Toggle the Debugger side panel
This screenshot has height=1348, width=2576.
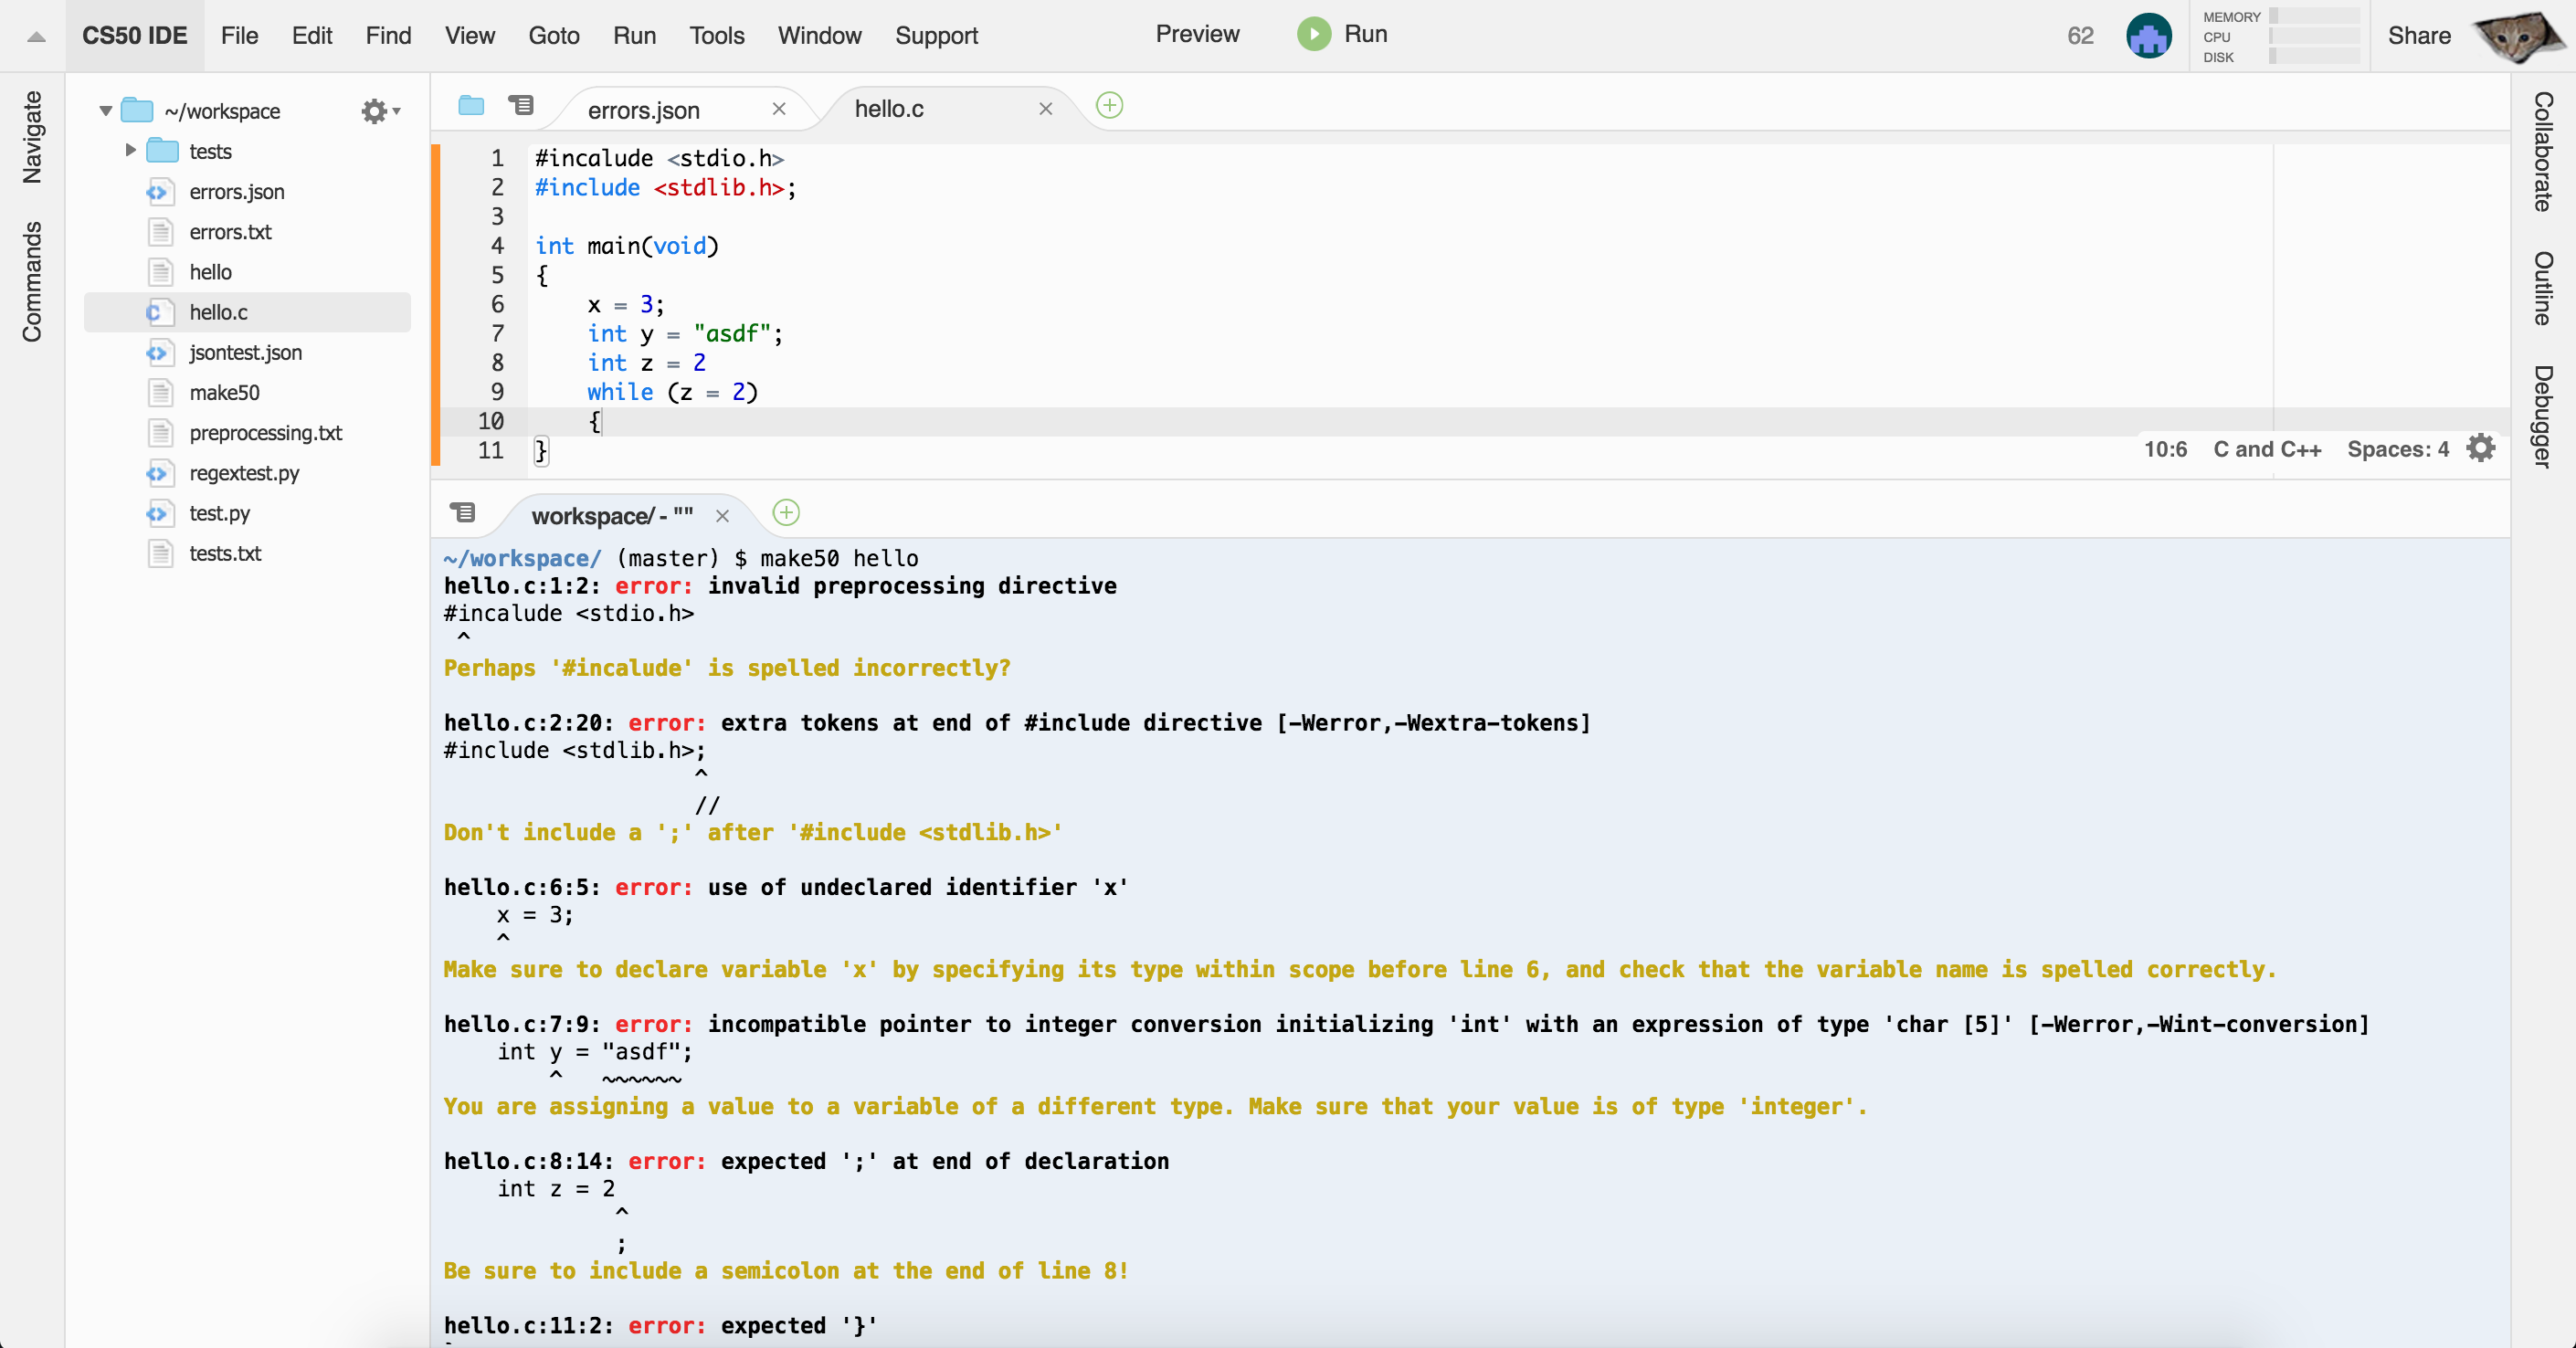(x=2543, y=416)
